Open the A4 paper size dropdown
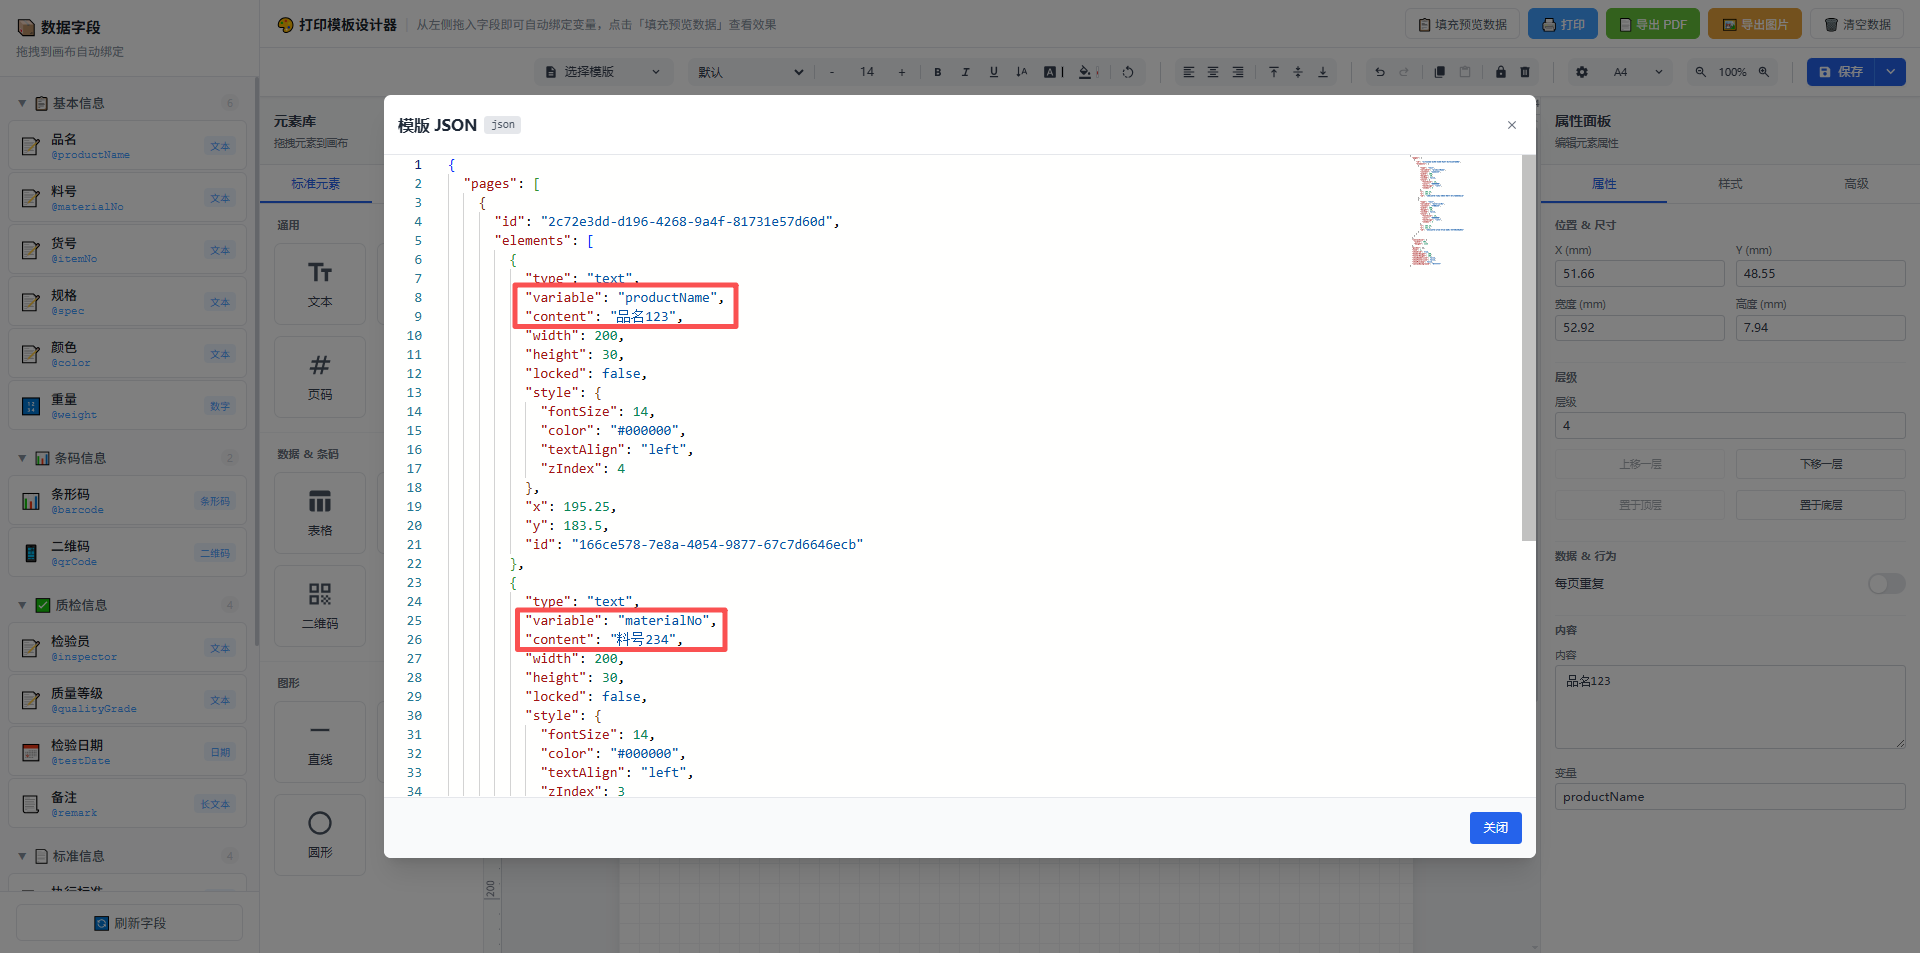This screenshot has height=953, width=1920. [x=1637, y=72]
